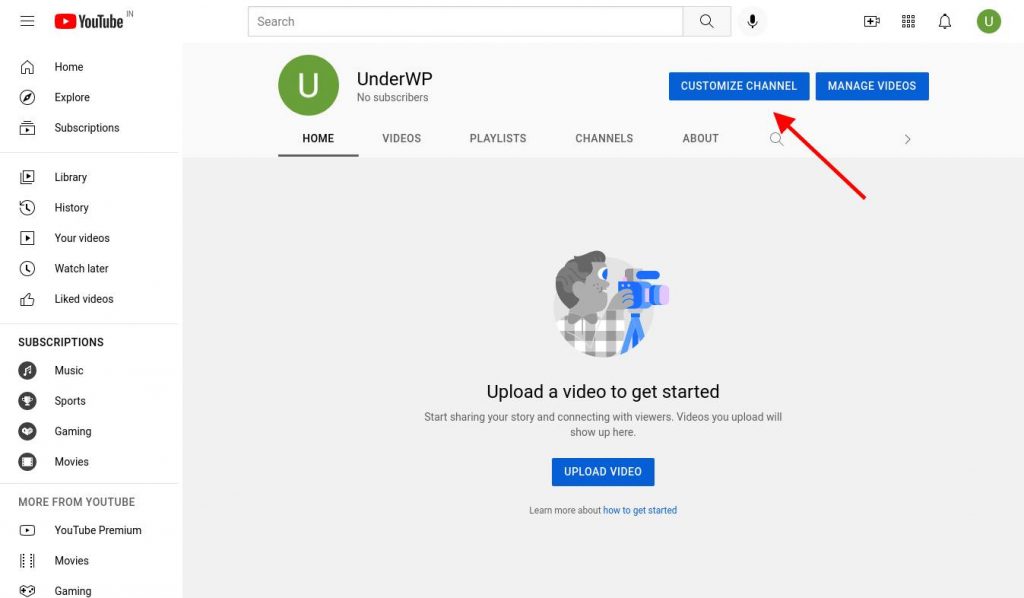Open the CHANNELS tab
Viewport: 1024px width, 598px height.
point(604,138)
